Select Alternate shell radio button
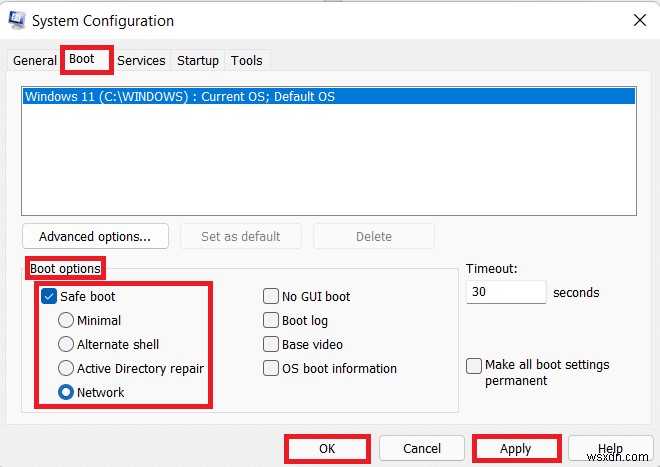This screenshot has width=660, height=467. pyautogui.click(x=66, y=345)
